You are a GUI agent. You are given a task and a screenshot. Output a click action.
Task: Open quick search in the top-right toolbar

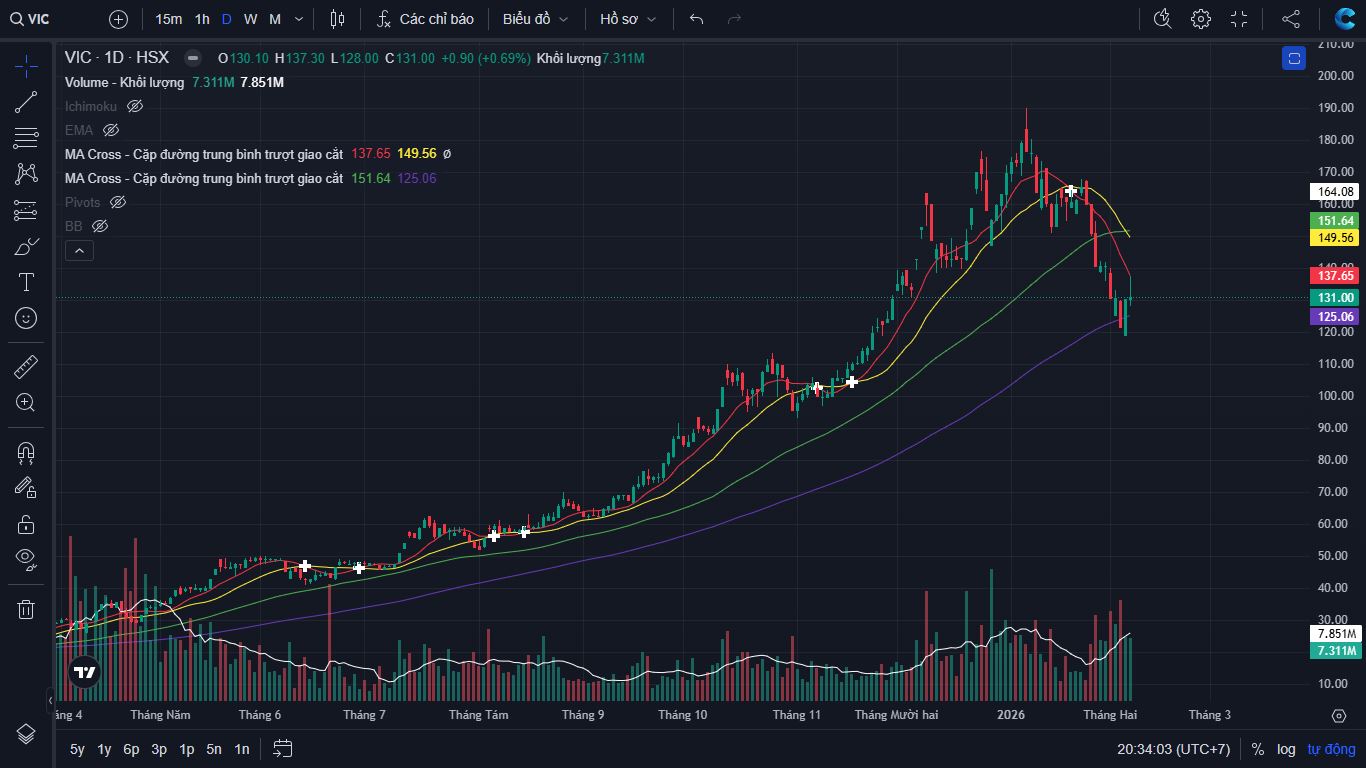click(x=1162, y=19)
